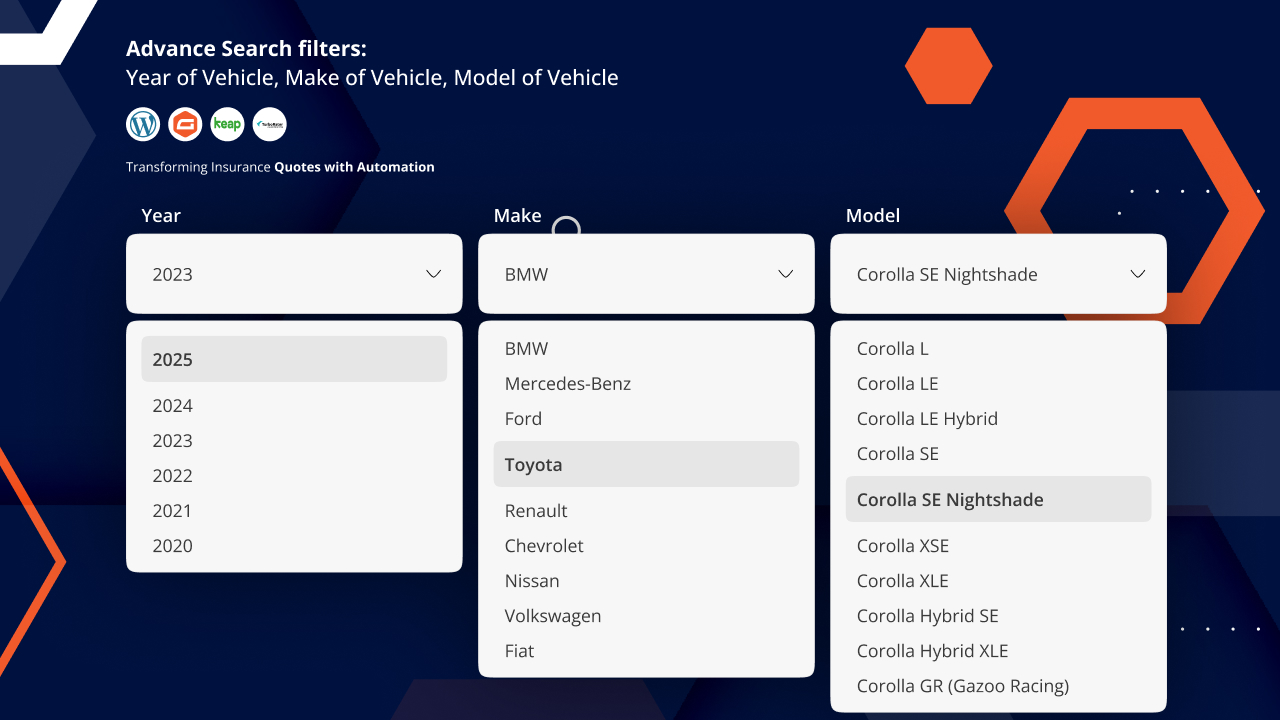Click 'Transforming Insurance Quotes with Automation' tagline

[x=280, y=167]
